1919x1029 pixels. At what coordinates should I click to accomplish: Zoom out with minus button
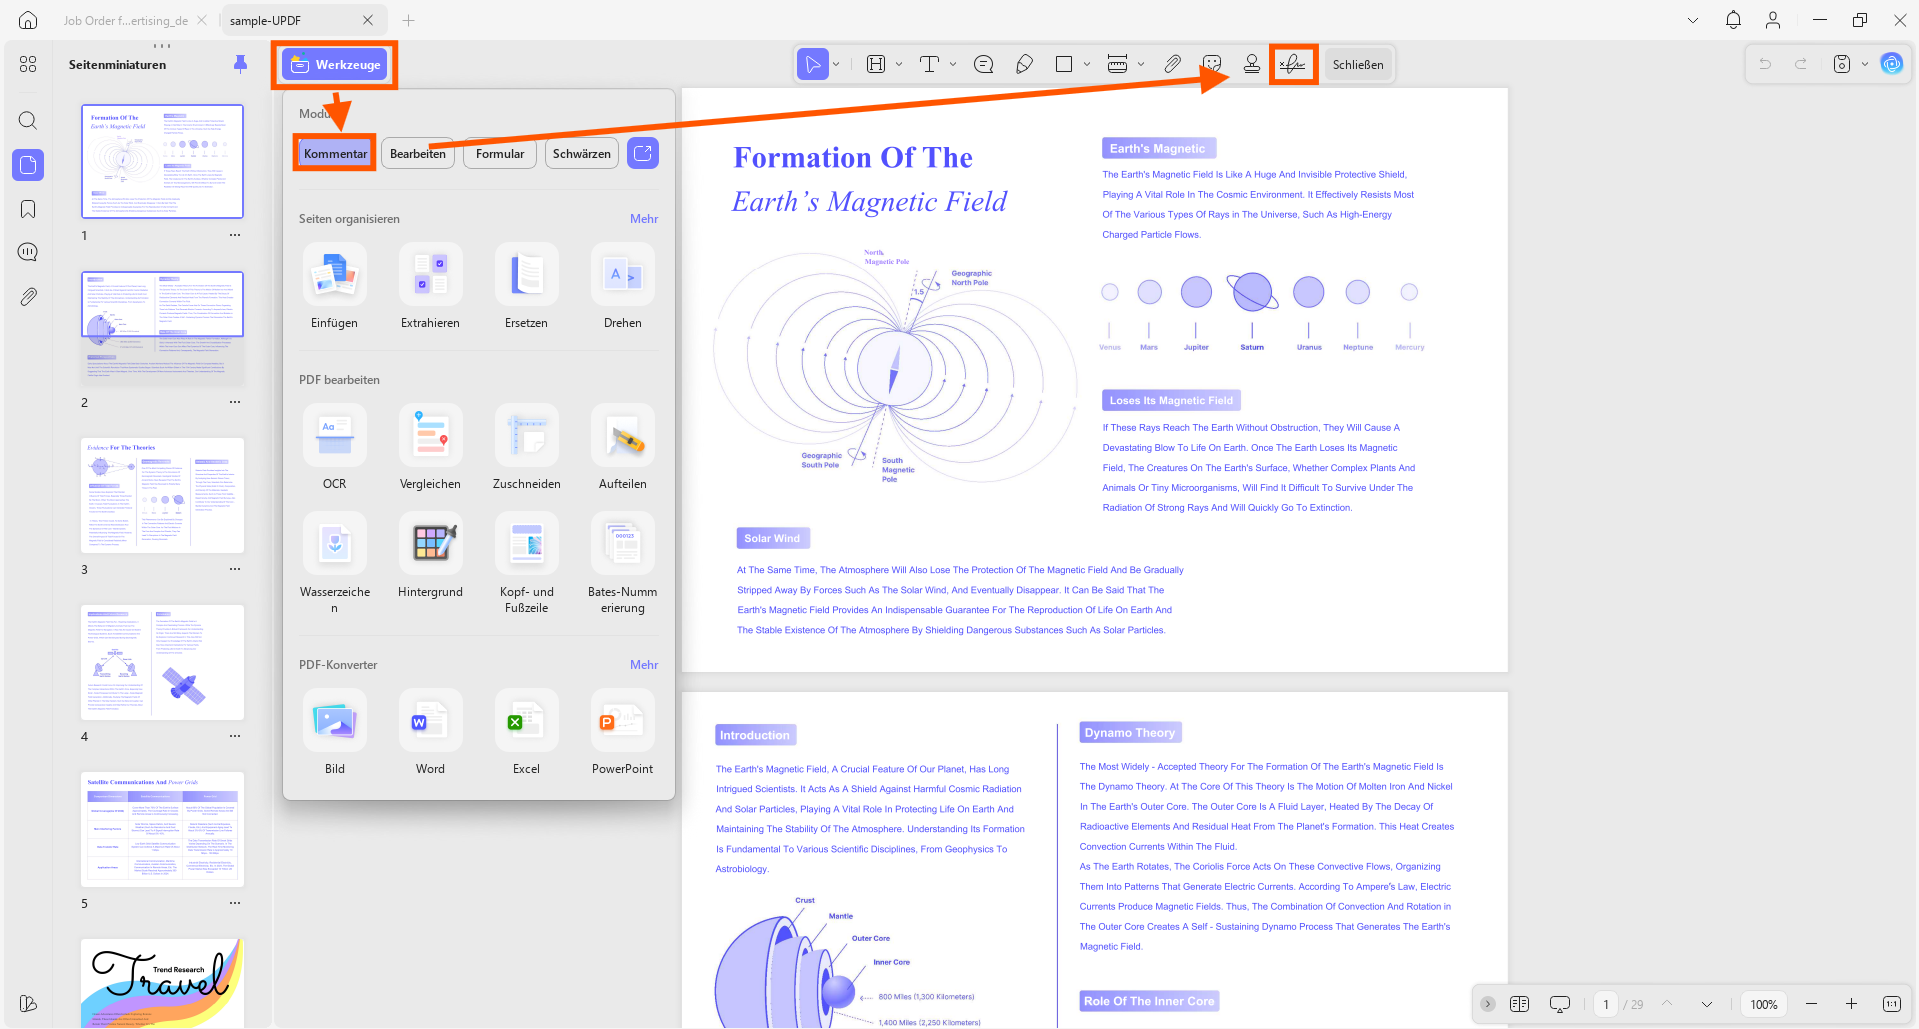tap(1811, 1004)
